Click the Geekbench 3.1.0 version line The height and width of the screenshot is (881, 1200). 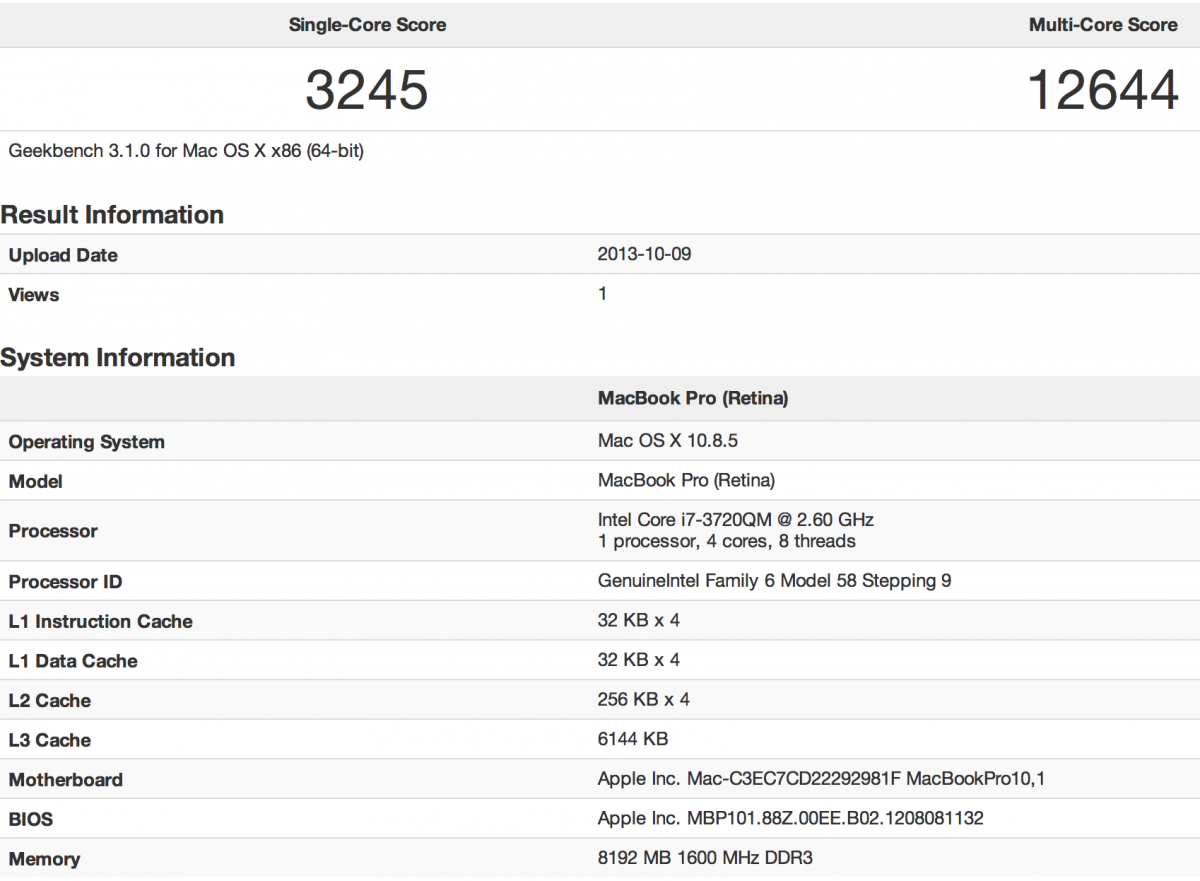click(186, 151)
